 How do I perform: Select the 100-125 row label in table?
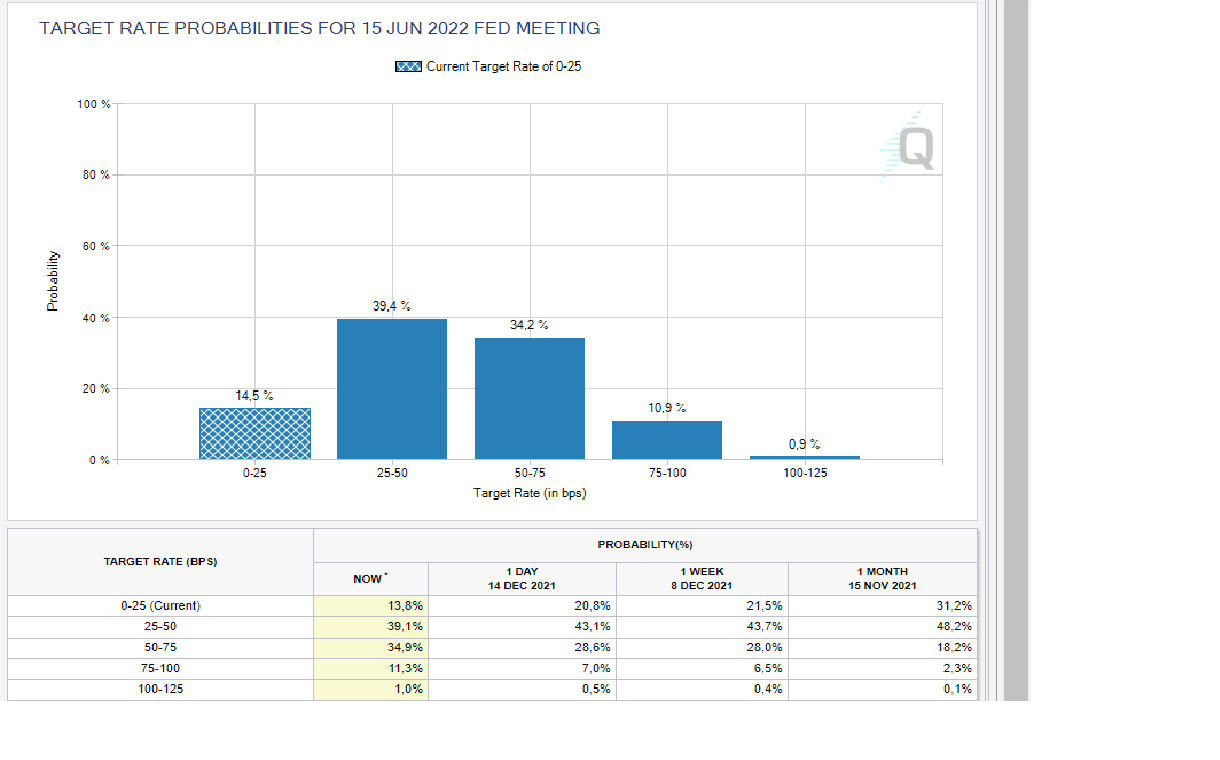point(161,689)
